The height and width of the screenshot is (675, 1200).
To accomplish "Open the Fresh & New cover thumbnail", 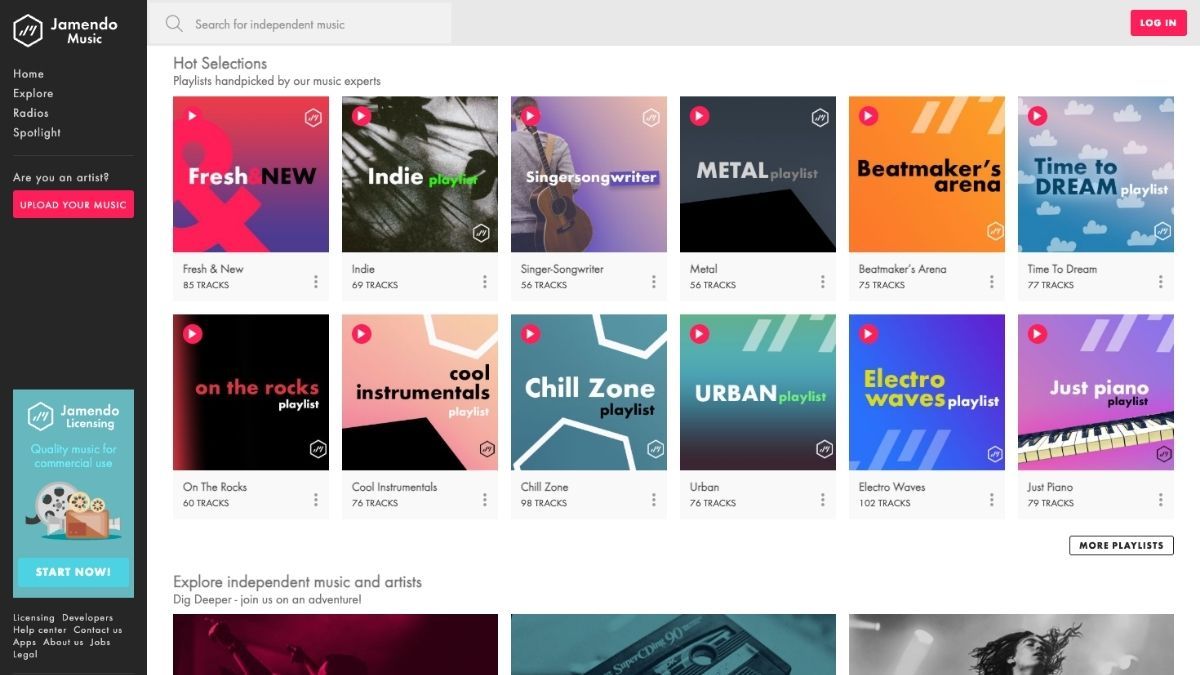I will (251, 174).
